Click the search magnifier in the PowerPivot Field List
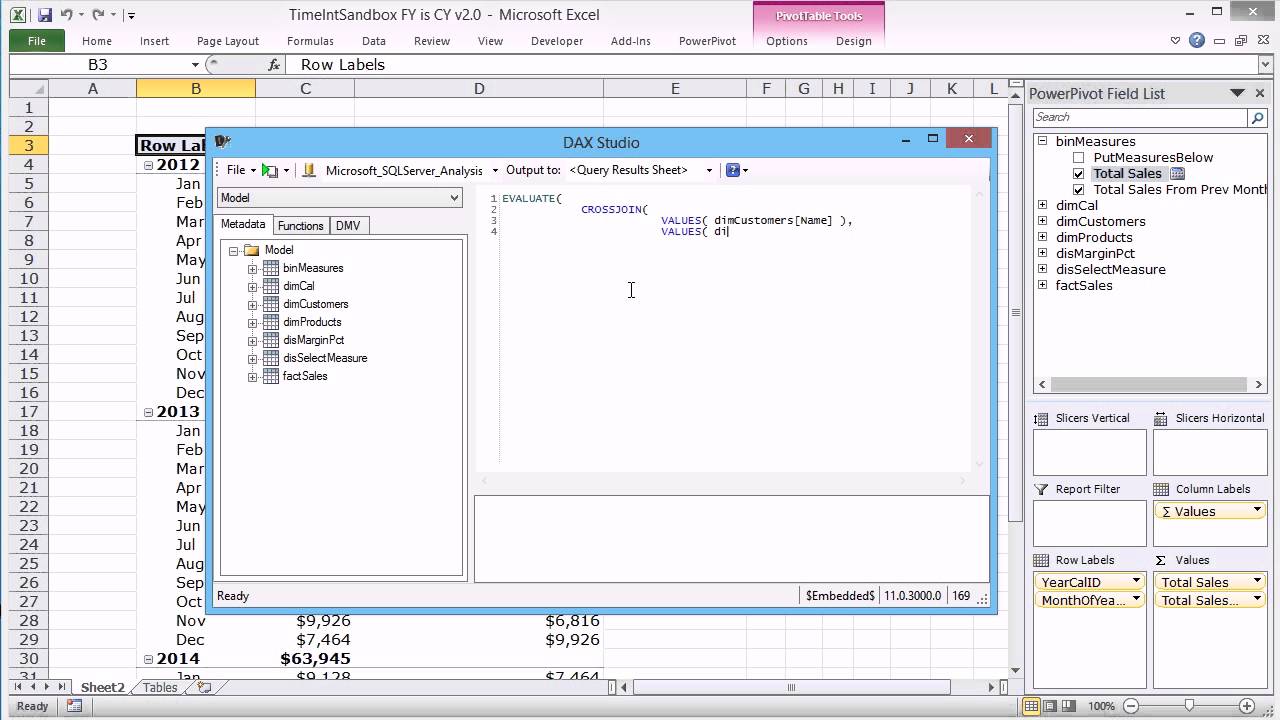 point(1257,118)
